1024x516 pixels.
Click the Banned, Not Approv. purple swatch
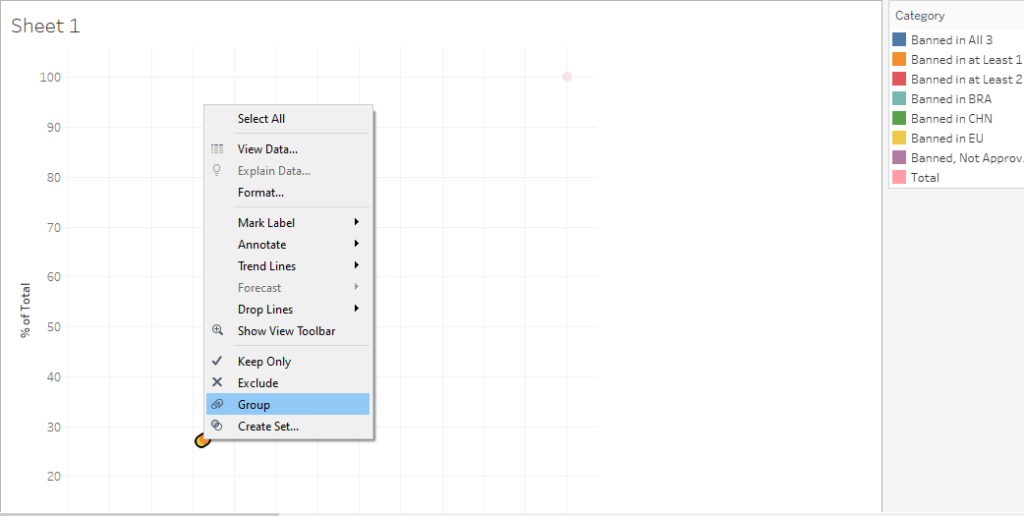point(899,157)
